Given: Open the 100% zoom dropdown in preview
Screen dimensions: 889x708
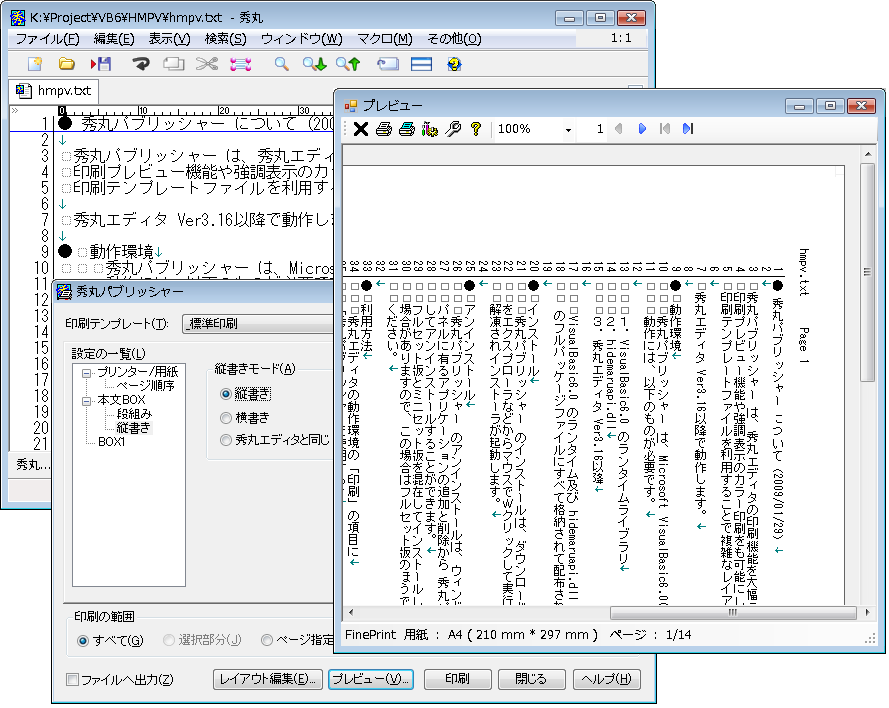Looking at the screenshot, I should click(568, 130).
